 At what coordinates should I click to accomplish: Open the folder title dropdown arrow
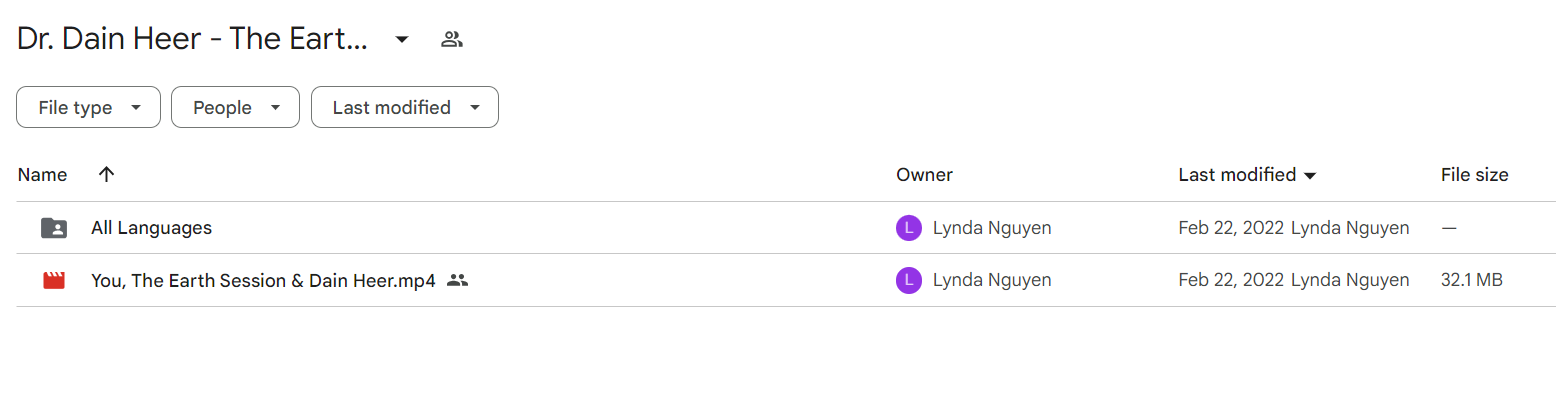pyautogui.click(x=401, y=40)
